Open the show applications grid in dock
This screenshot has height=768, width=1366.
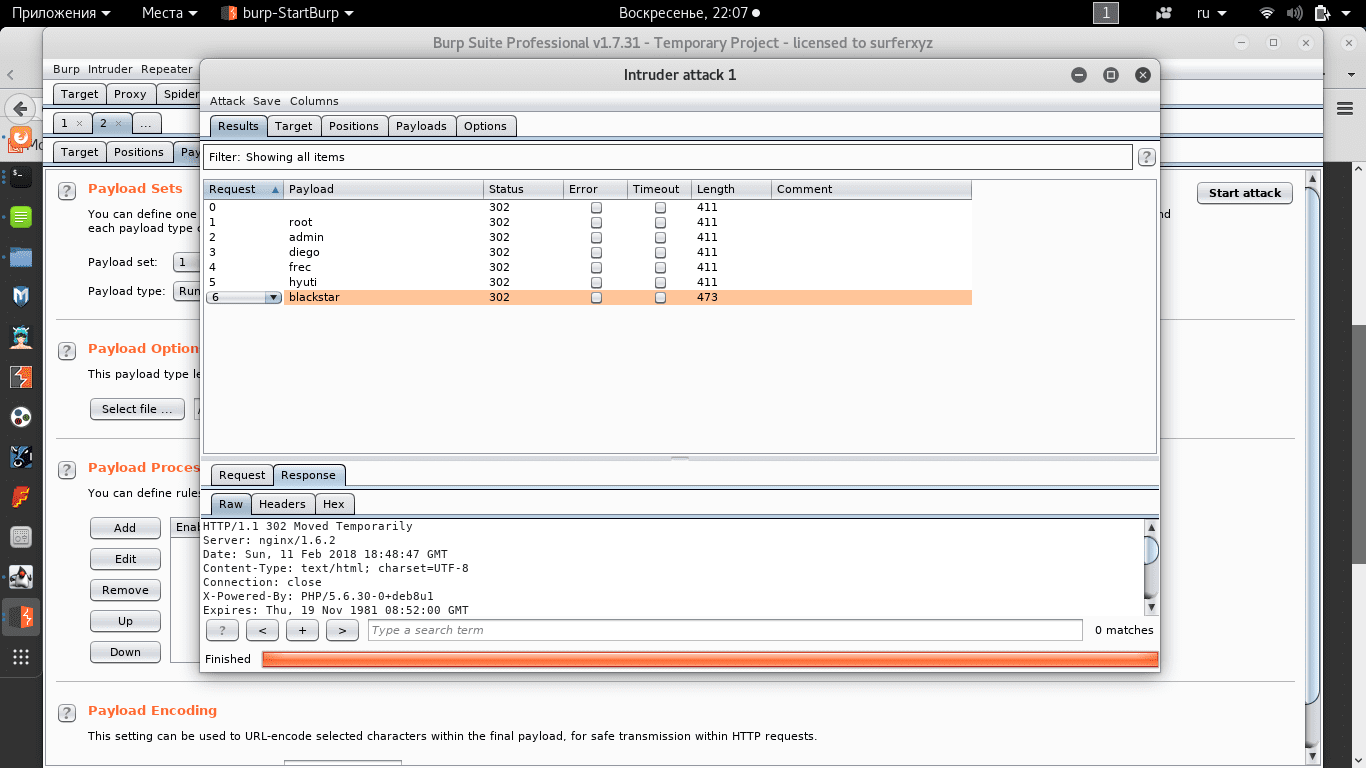pyautogui.click(x=21, y=657)
